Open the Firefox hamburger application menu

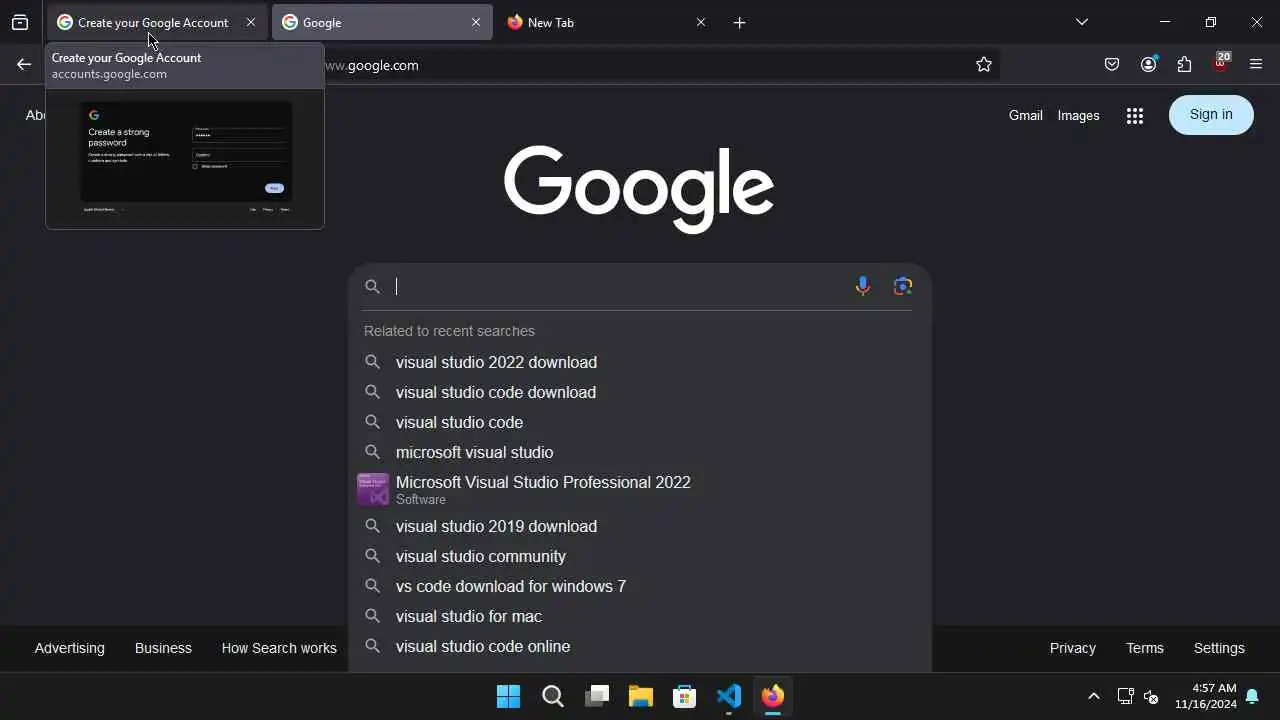[x=1257, y=65]
